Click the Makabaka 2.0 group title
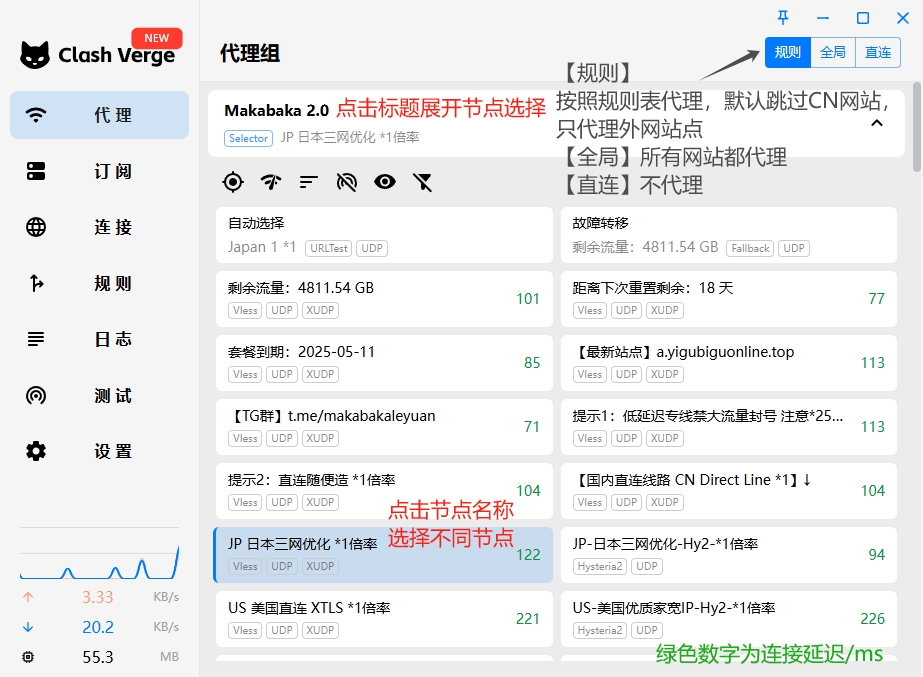This screenshot has width=923, height=677. click(277, 111)
